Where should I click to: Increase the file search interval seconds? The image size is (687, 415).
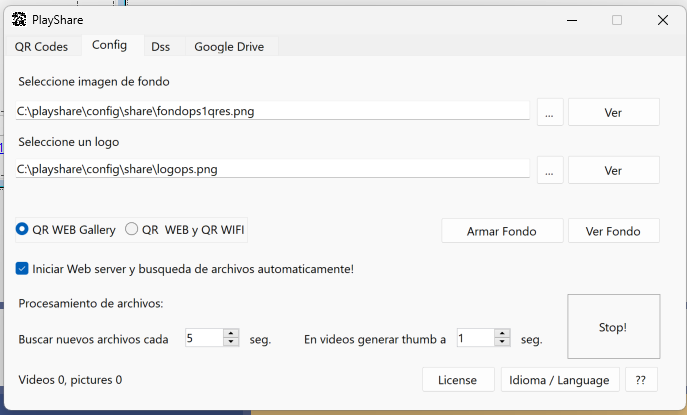coord(231,333)
